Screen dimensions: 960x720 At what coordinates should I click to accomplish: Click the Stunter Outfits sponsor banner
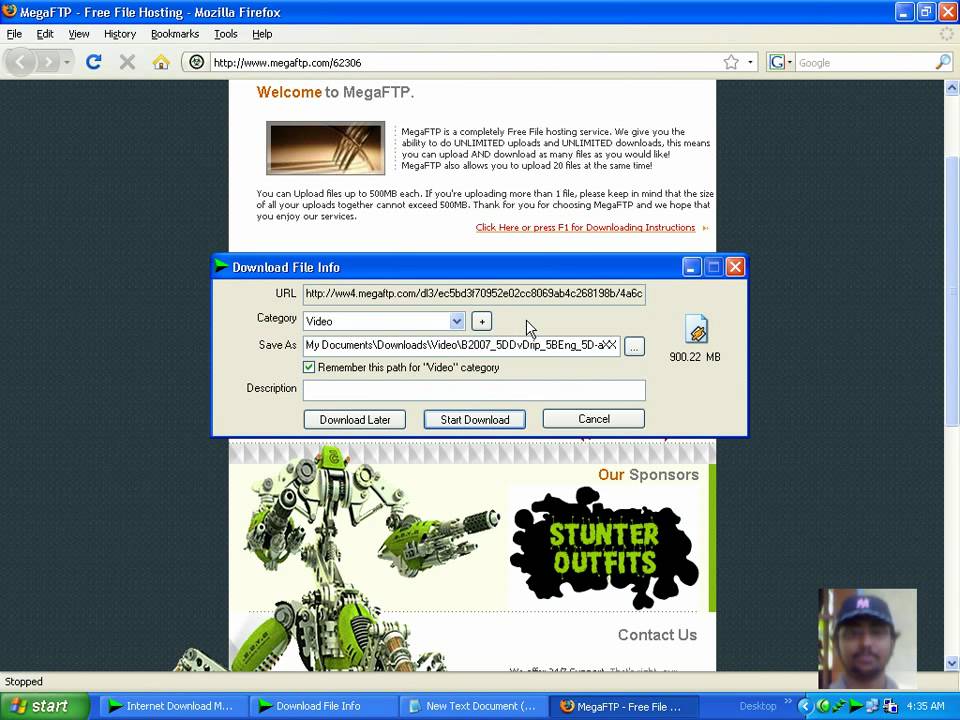coord(604,548)
